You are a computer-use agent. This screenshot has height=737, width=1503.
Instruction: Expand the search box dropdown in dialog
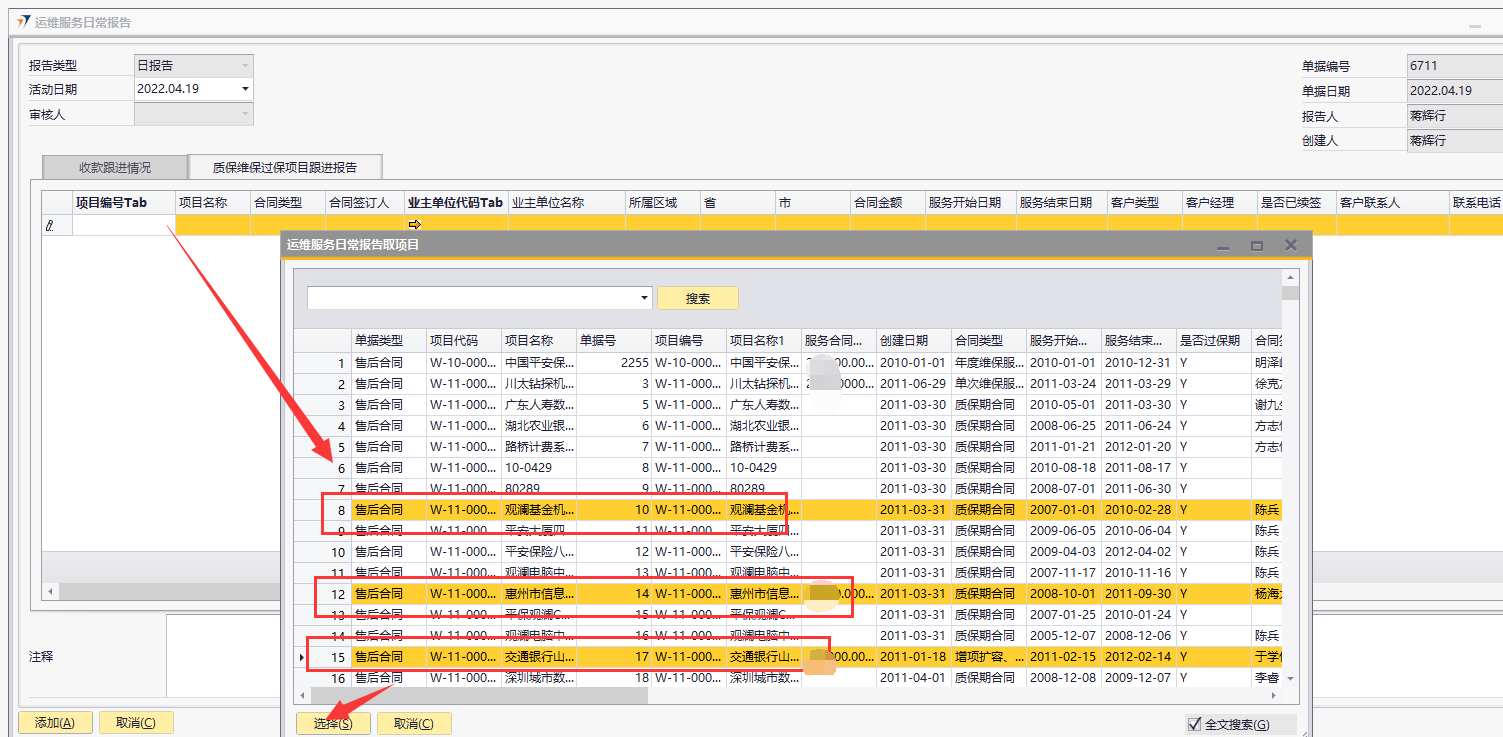pos(644,298)
